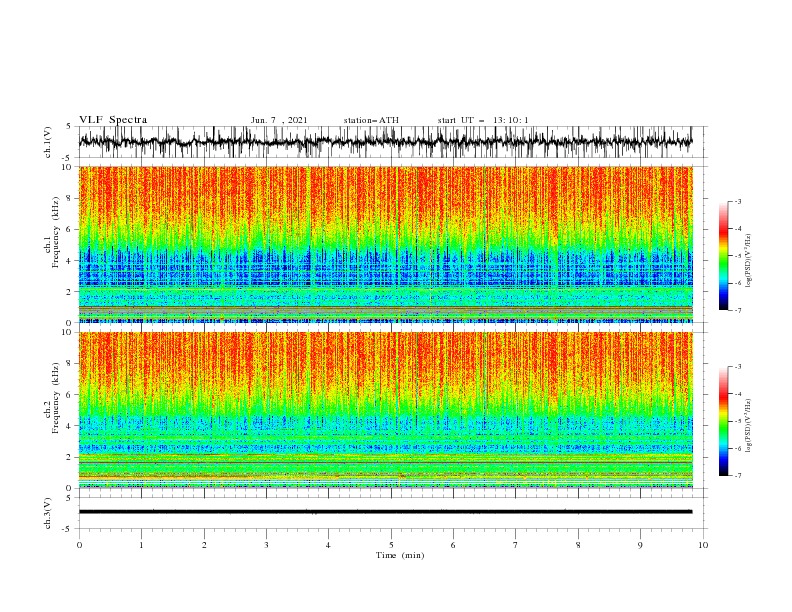This screenshot has height=612, width=792.
Task: Select the date text "Jun. 7 , 2021"
Action: [279, 120]
